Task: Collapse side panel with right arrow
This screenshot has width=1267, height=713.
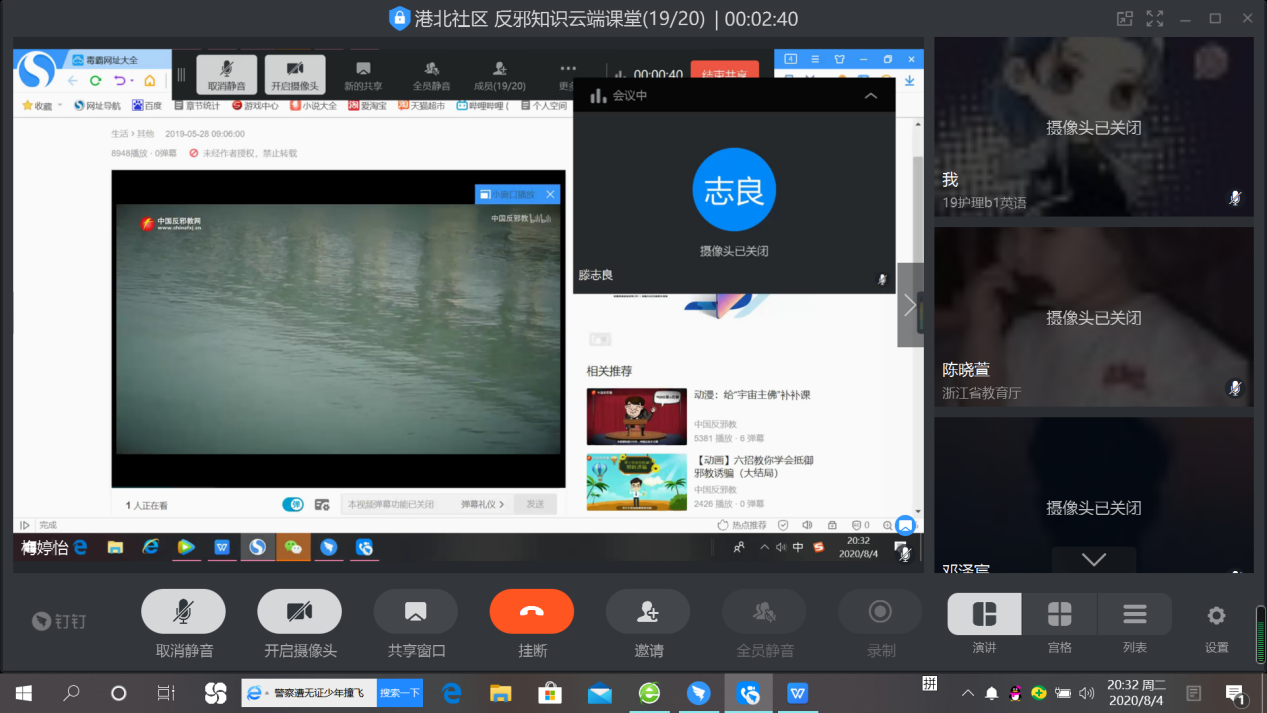Action: pos(910,305)
